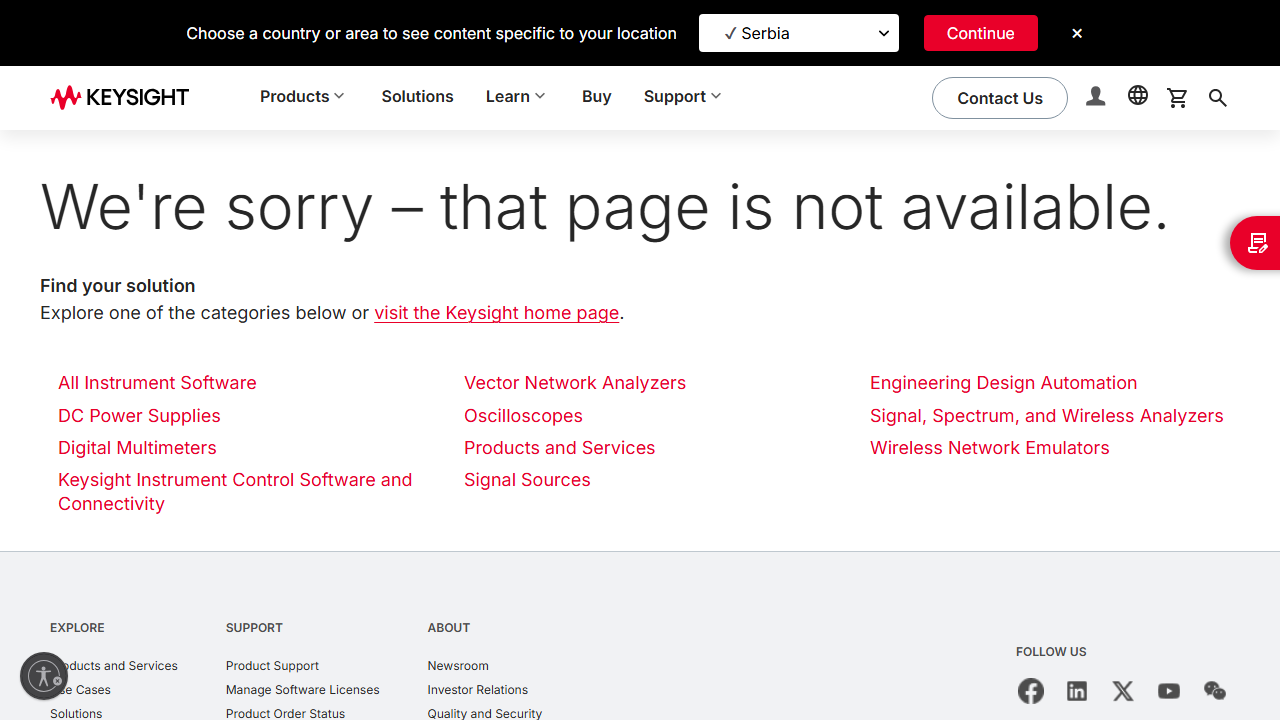Screen dimensions: 1280x720
Task: Click the Keysight logo
Action: 120,97
